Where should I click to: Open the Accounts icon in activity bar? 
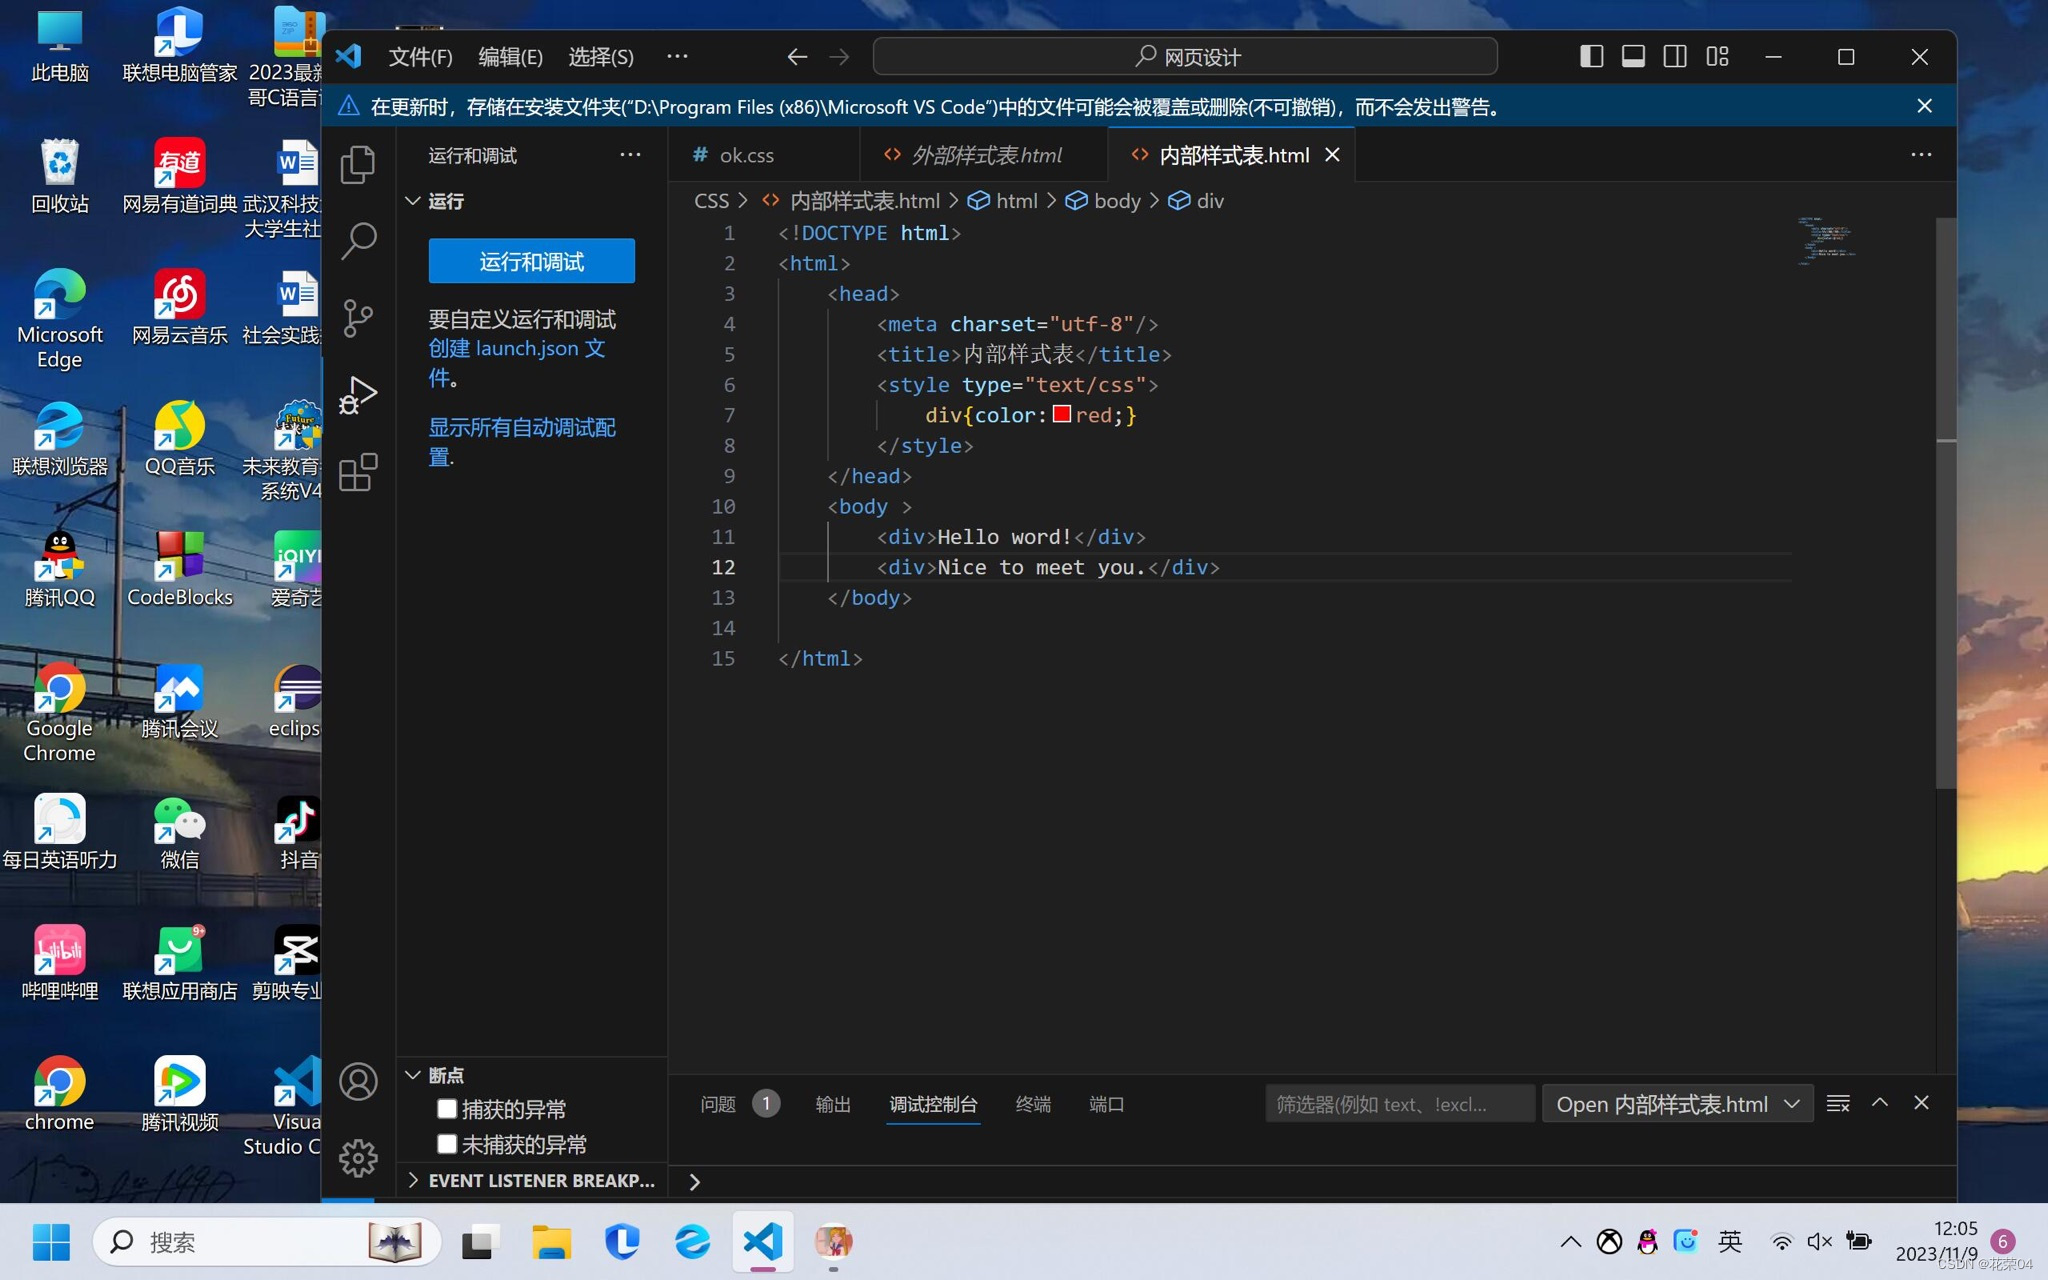(x=358, y=1082)
